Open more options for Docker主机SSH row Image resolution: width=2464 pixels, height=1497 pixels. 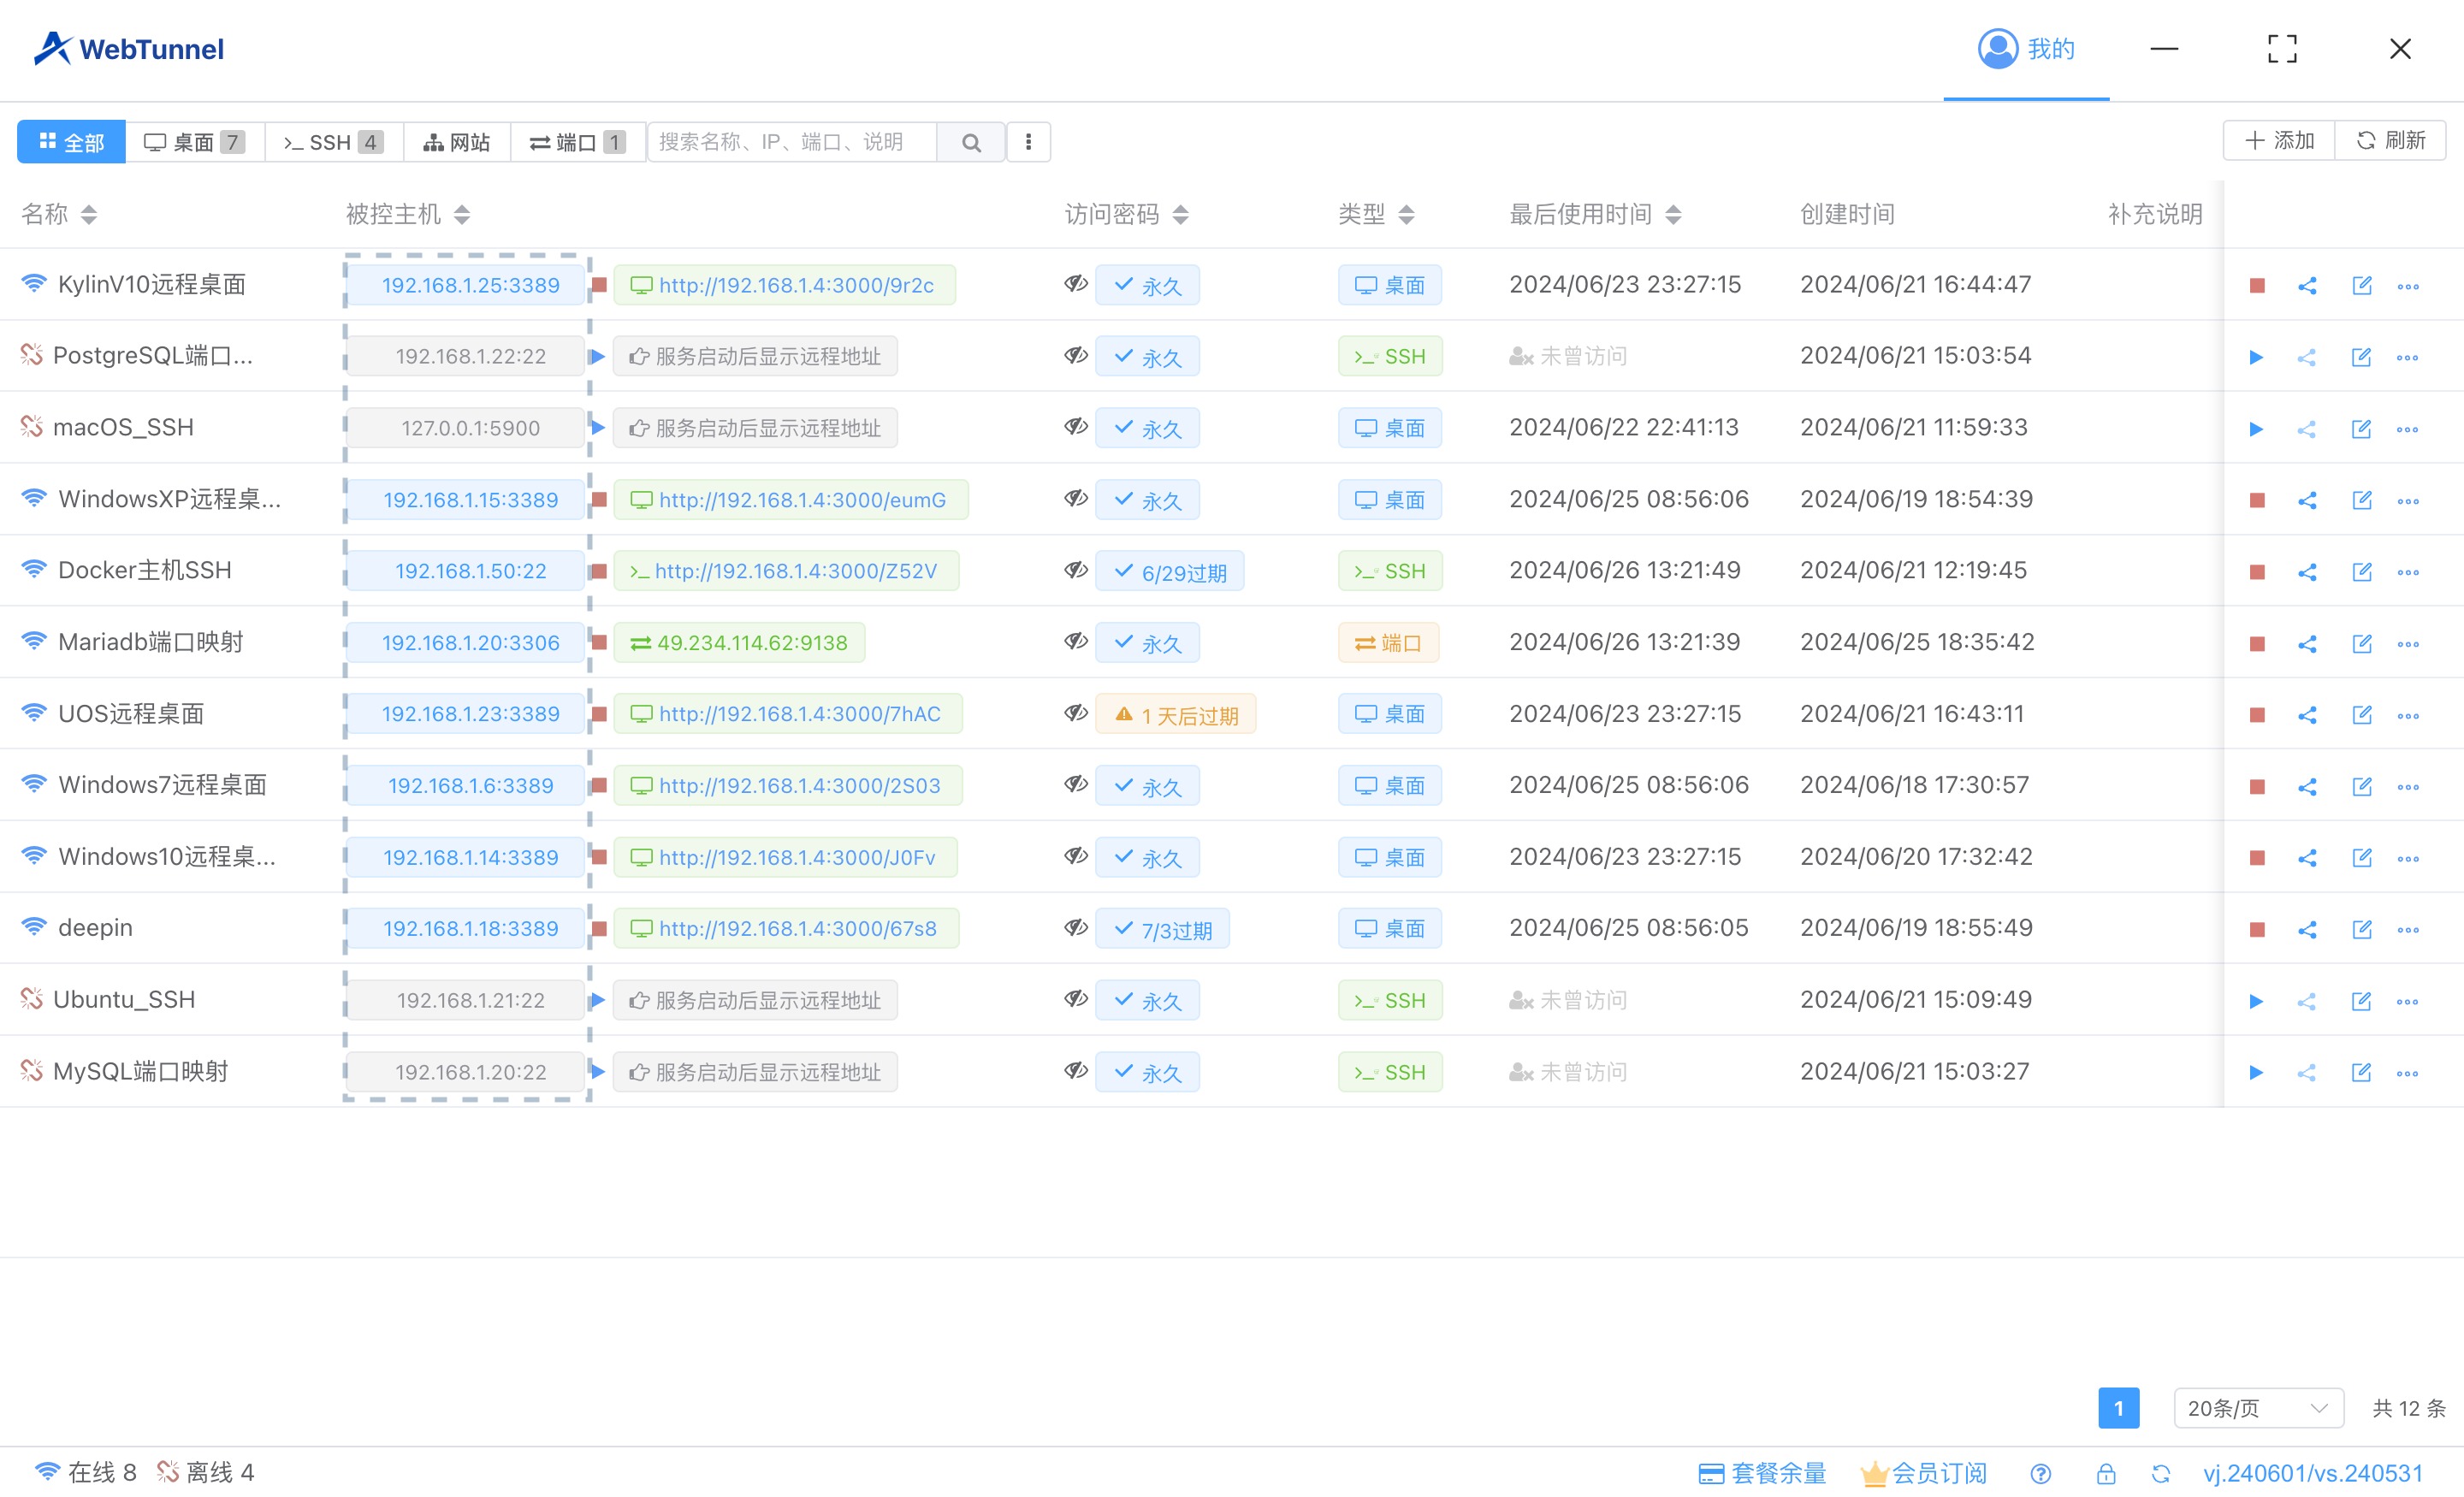click(x=2408, y=572)
